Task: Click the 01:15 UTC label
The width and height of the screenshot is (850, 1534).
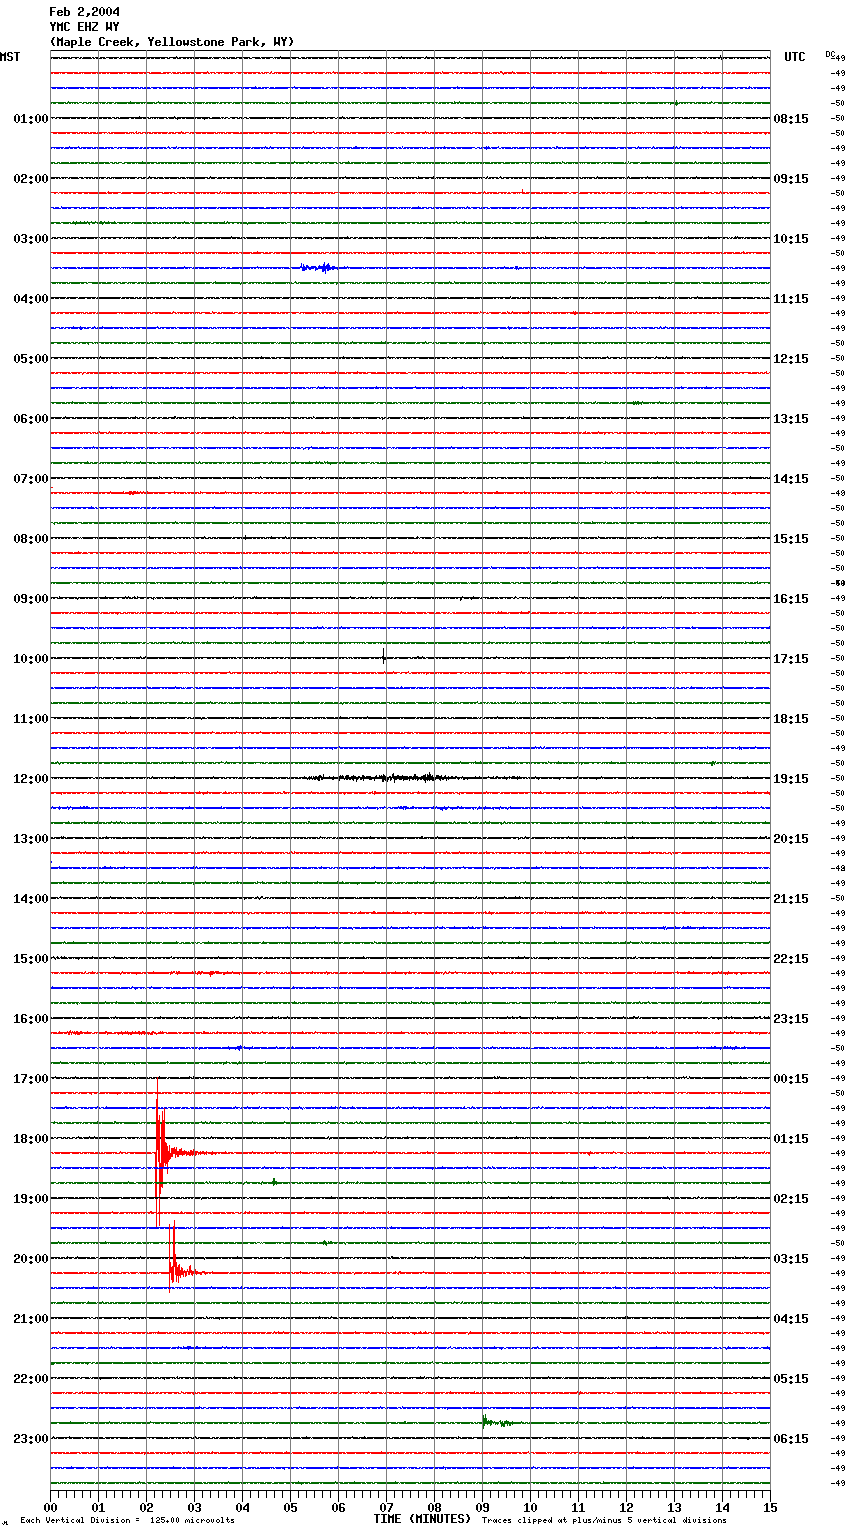Action: click(791, 1139)
